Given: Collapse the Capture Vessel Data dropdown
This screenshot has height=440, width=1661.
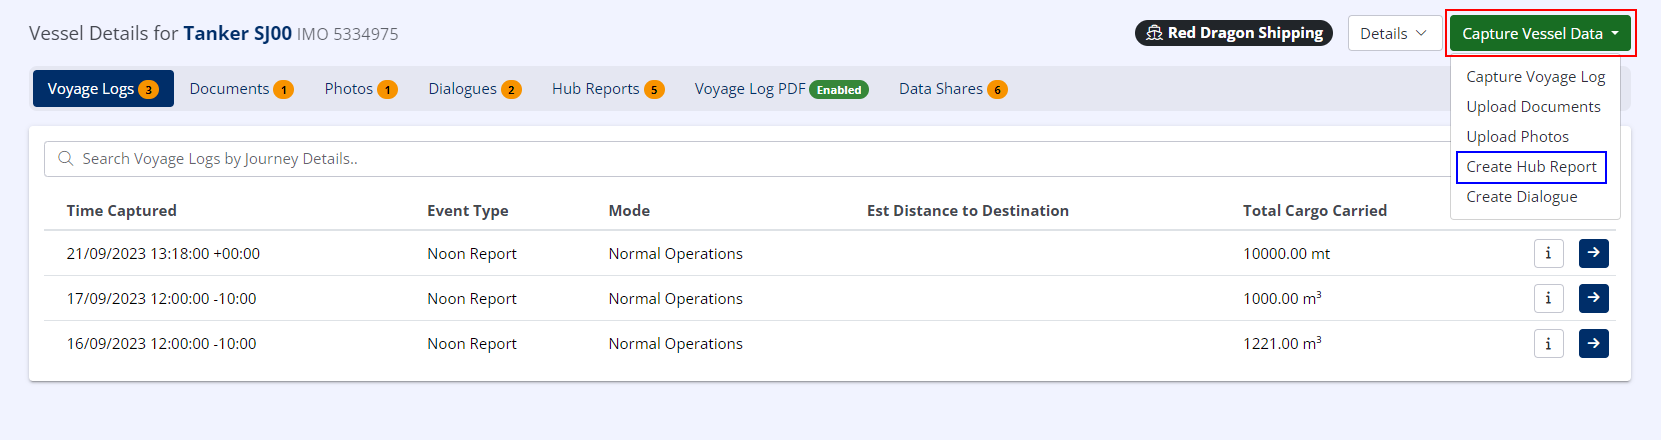Looking at the screenshot, I should (1539, 34).
